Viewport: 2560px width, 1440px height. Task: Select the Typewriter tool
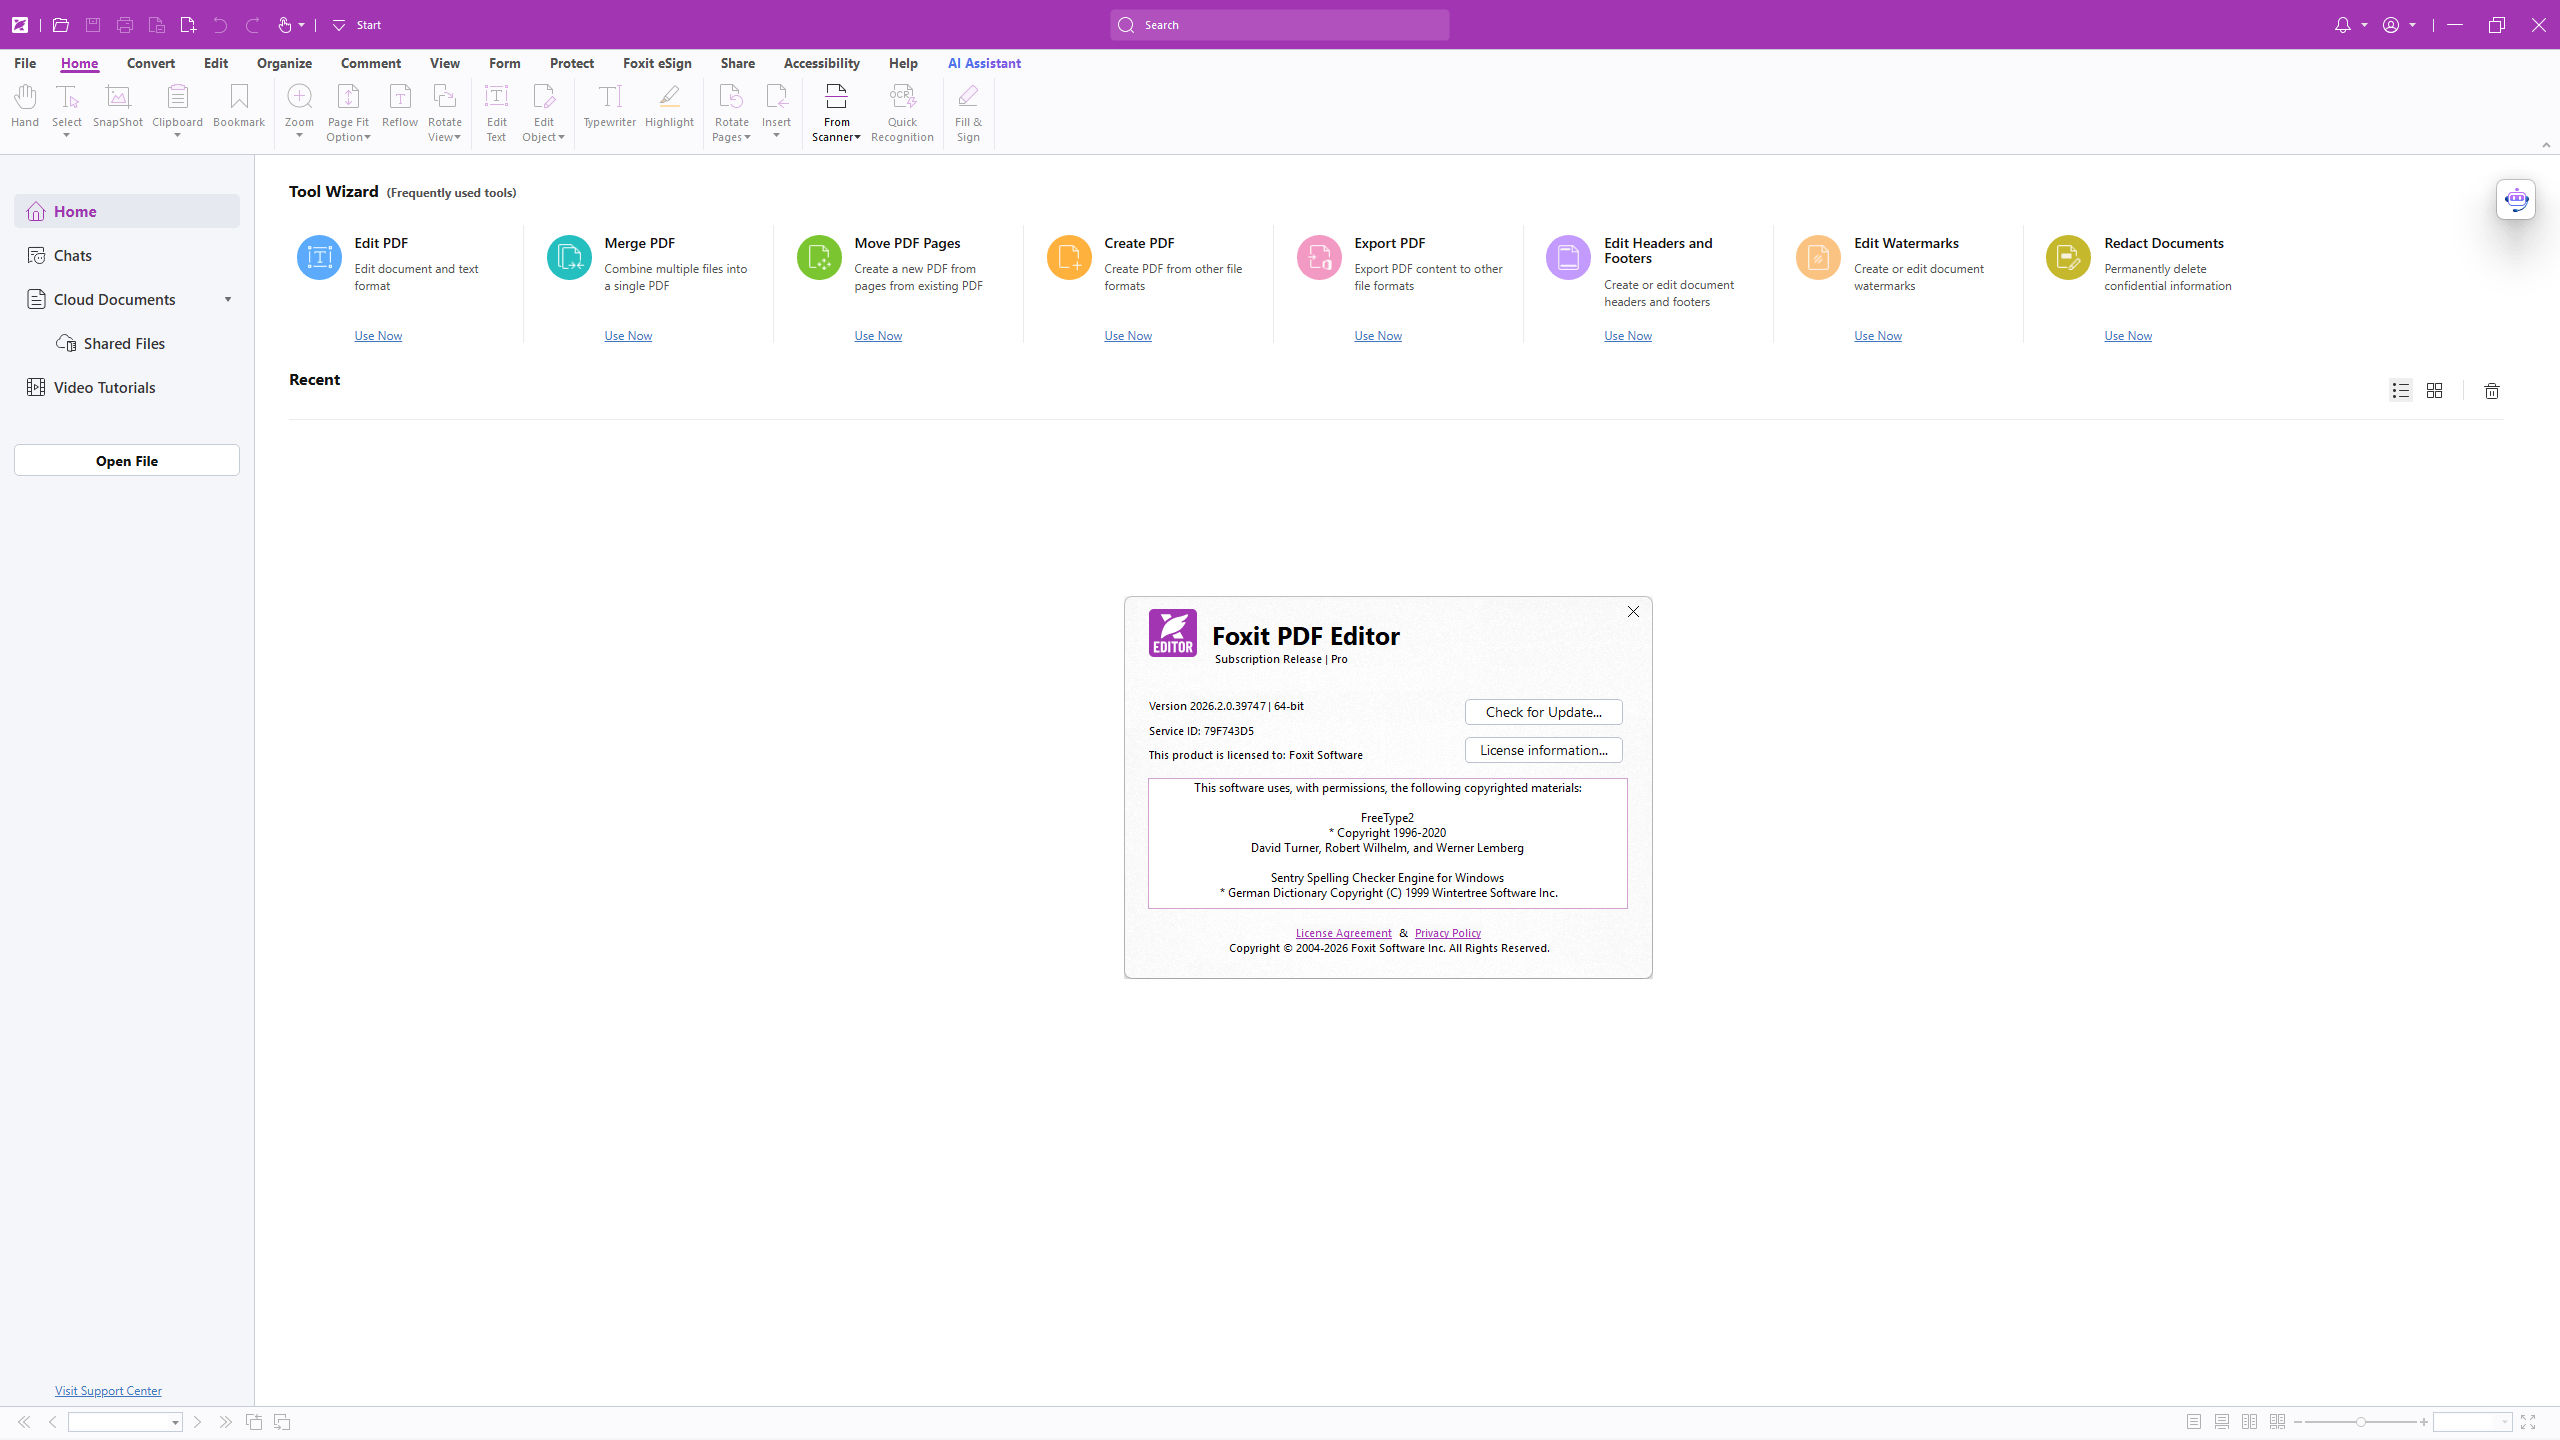(610, 106)
